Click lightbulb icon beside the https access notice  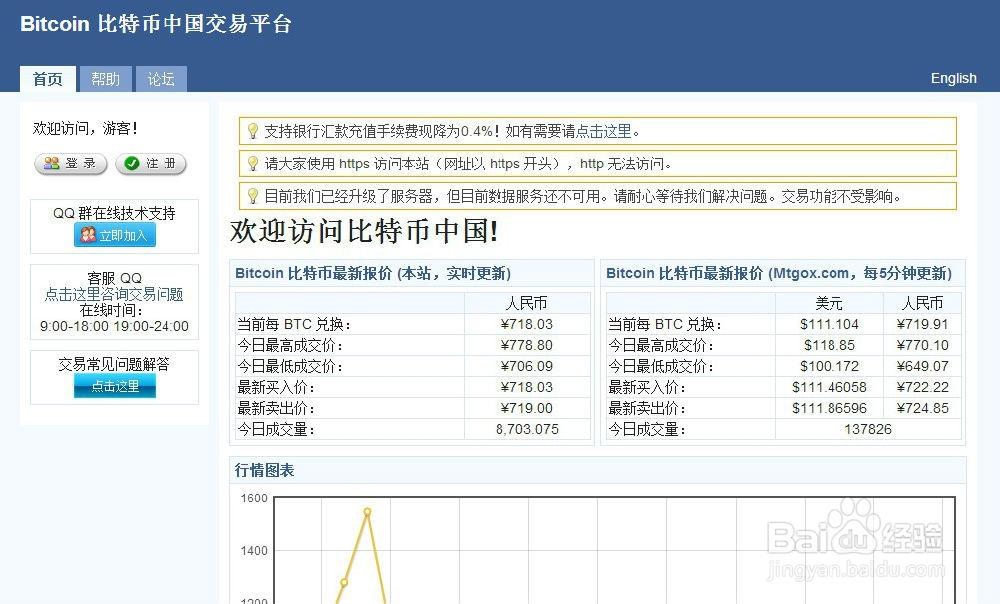click(252, 163)
